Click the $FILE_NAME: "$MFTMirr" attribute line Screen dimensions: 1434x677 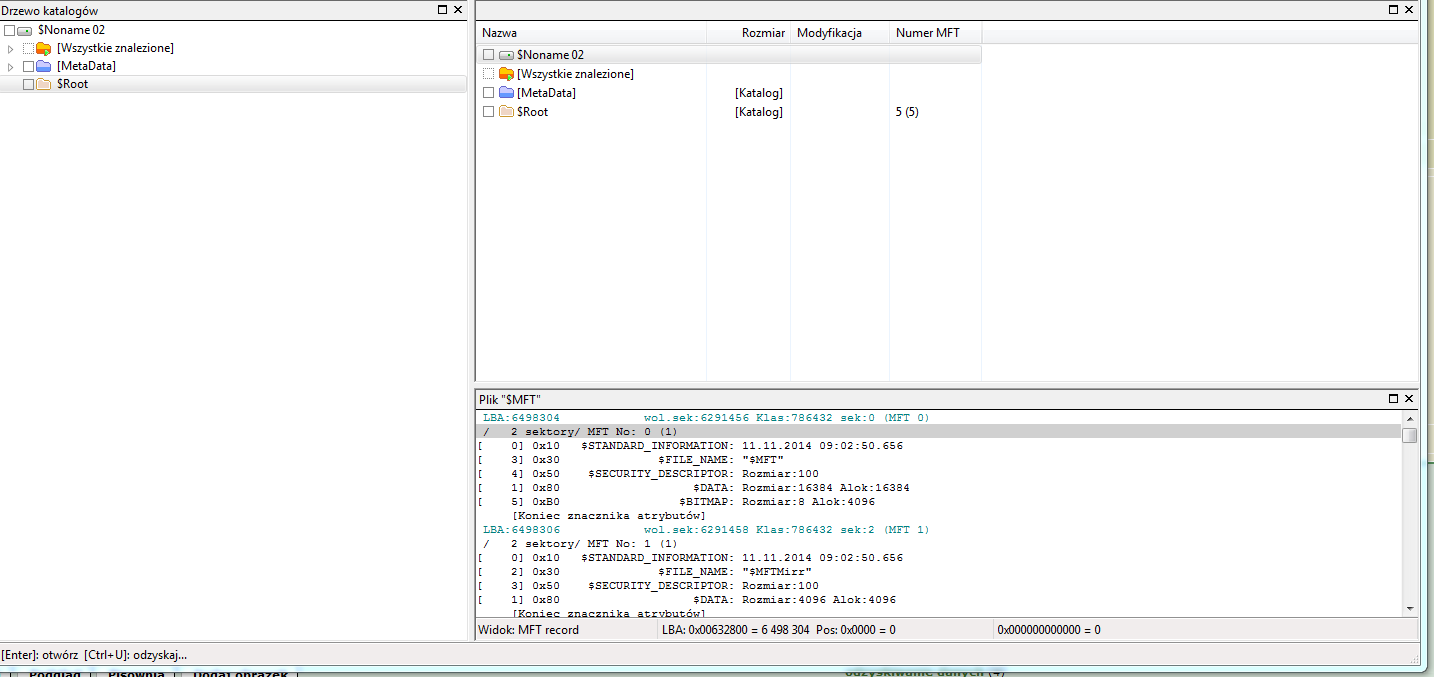(x=645, y=572)
